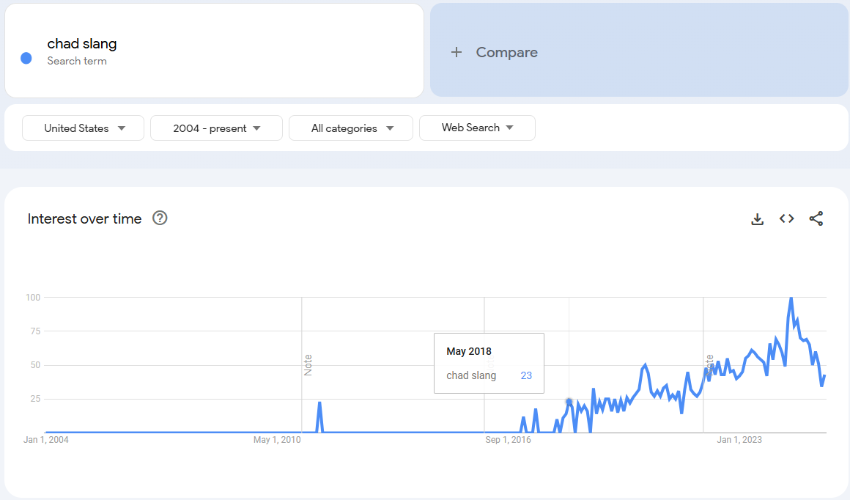Click the May 2018 tooltip title
Image resolution: width=850 pixels, height=500 pixels.
[469, 351]
